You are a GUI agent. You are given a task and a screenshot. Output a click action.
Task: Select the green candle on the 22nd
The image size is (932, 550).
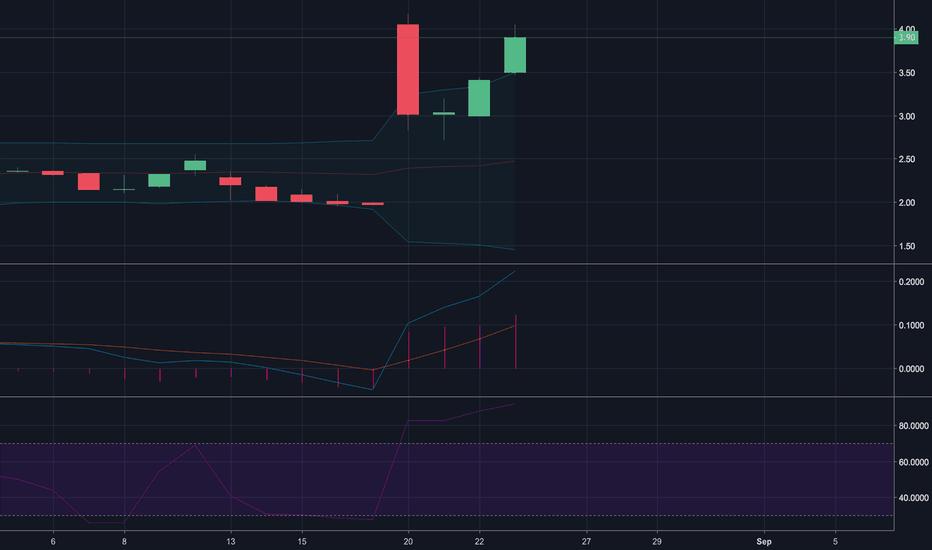(x=479, y=98)
